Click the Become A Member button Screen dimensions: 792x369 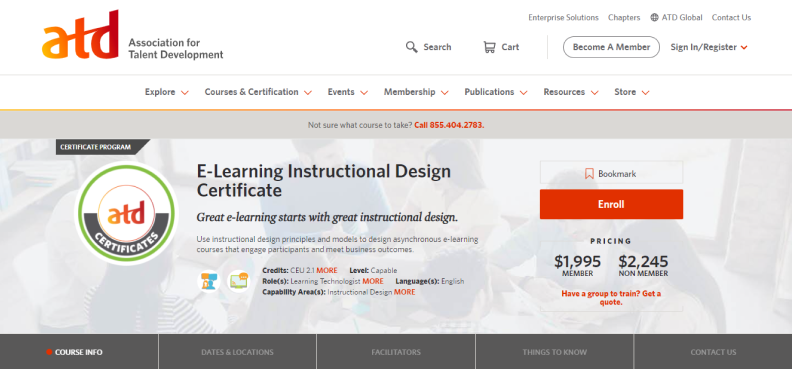[x=611, y=47]
